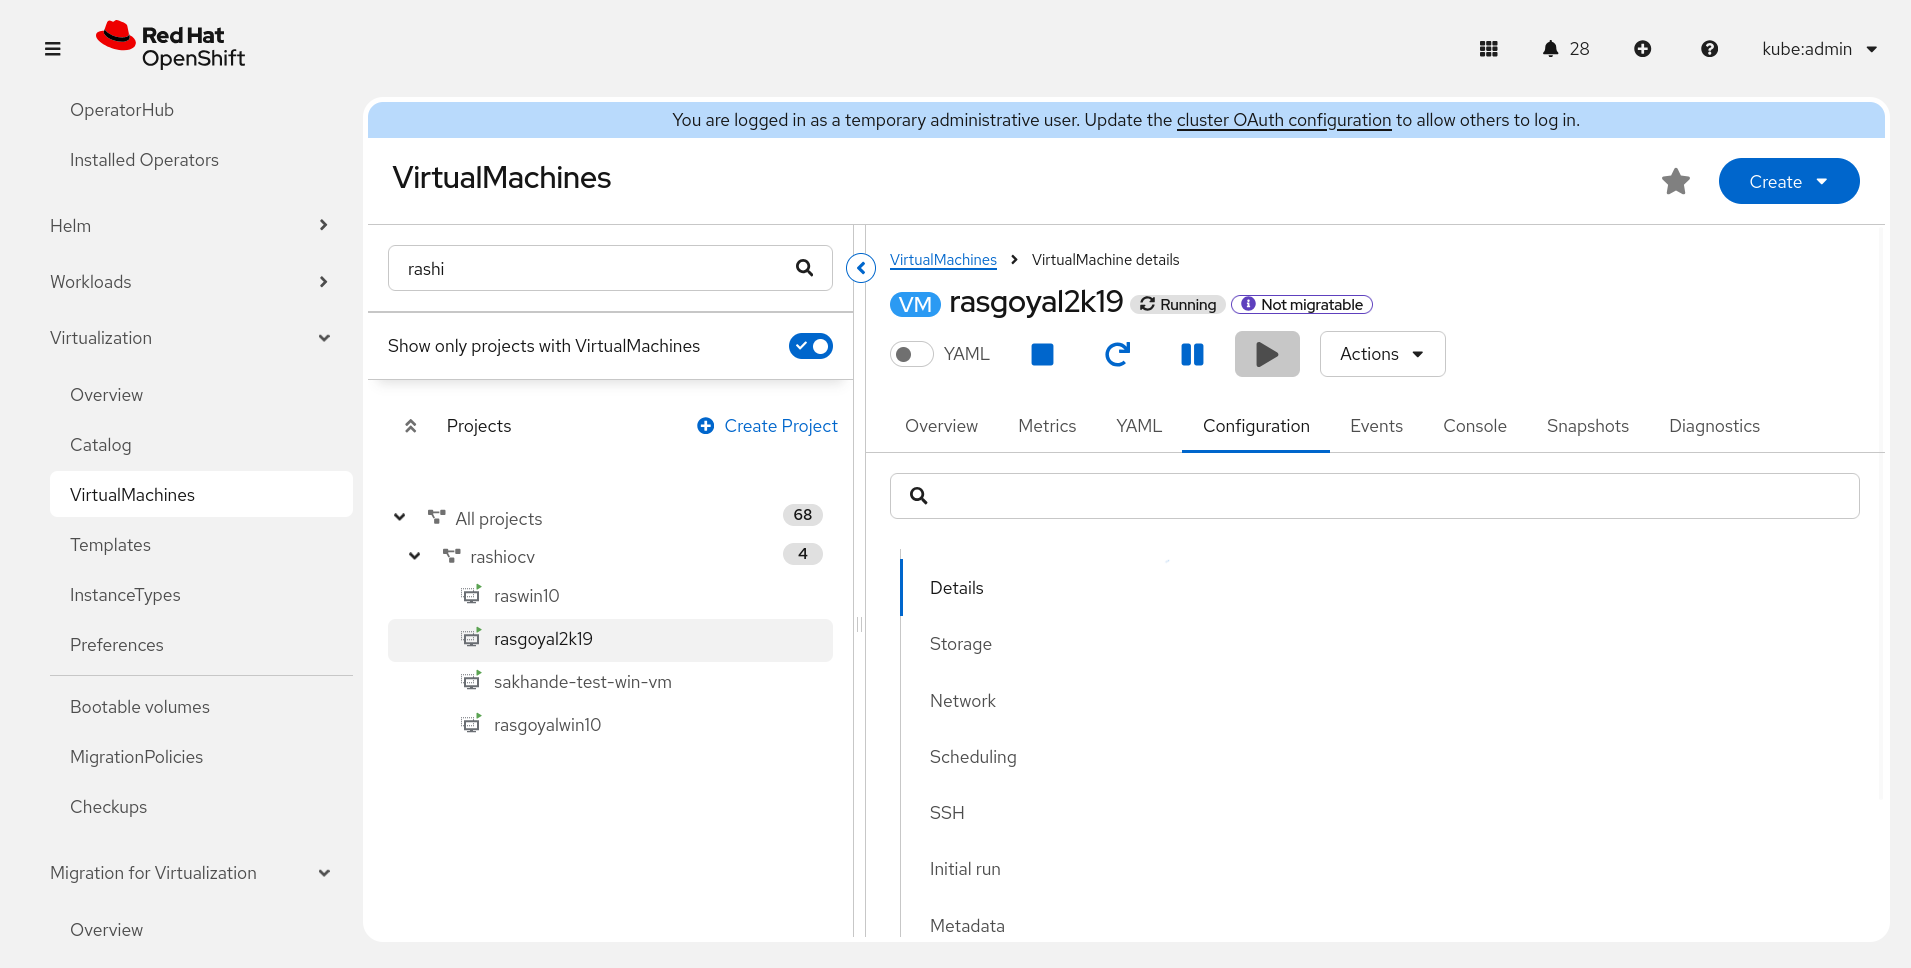Screen dimensions: 1911x968
Task: Collapse the rashiocv project tree node
Action: pos(414,556)
